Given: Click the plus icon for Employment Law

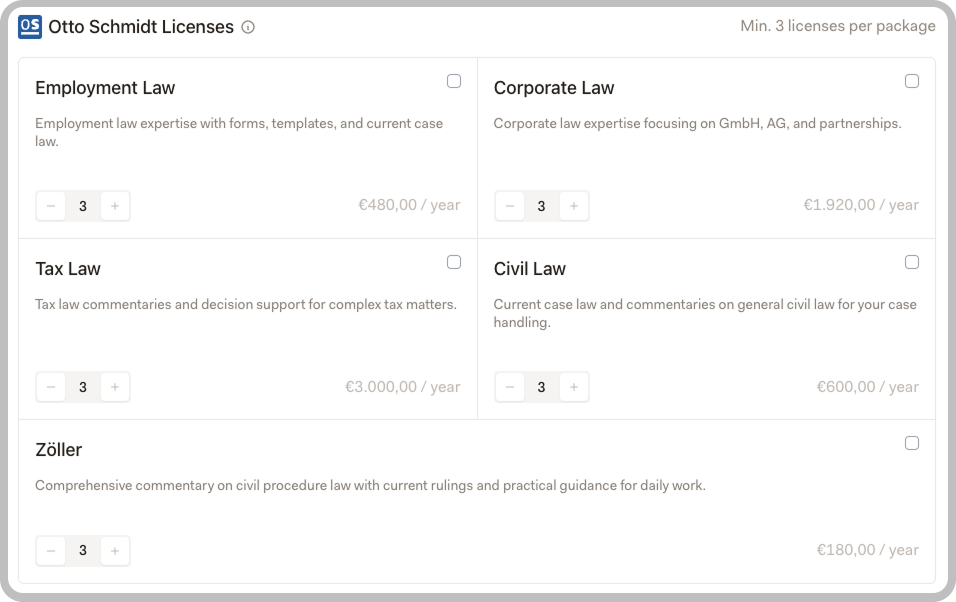Looking at the screenshot, I should point(115,206).
